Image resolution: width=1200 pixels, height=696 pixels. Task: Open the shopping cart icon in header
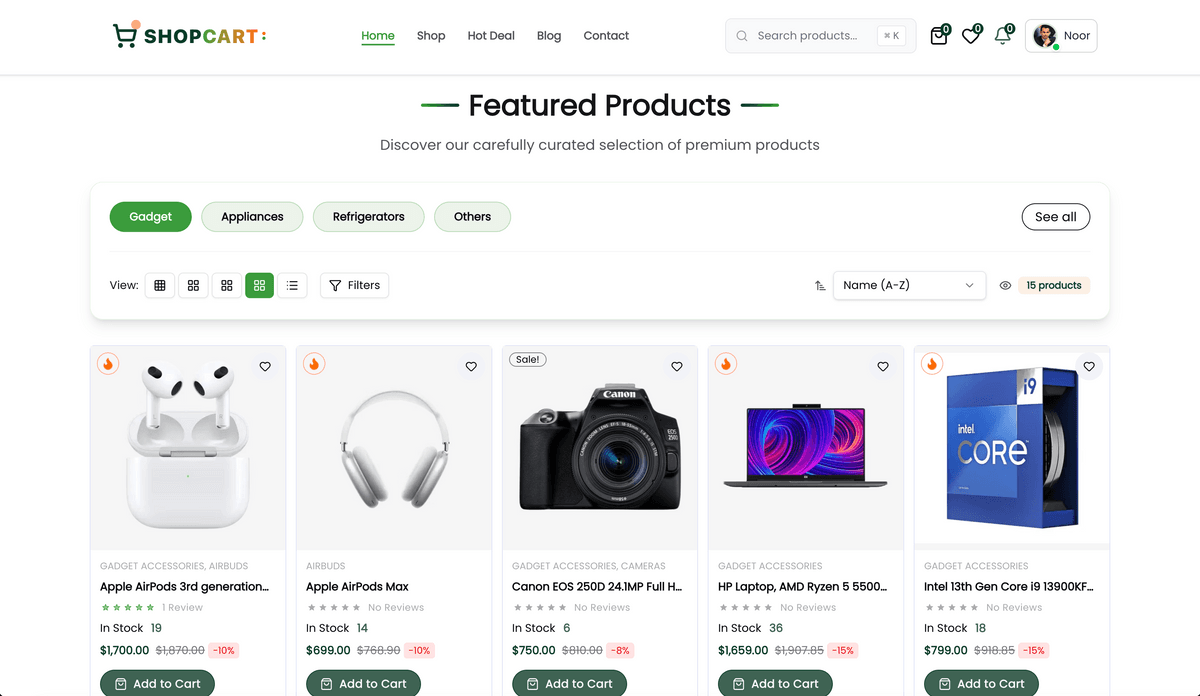click(x=938, y=36)
